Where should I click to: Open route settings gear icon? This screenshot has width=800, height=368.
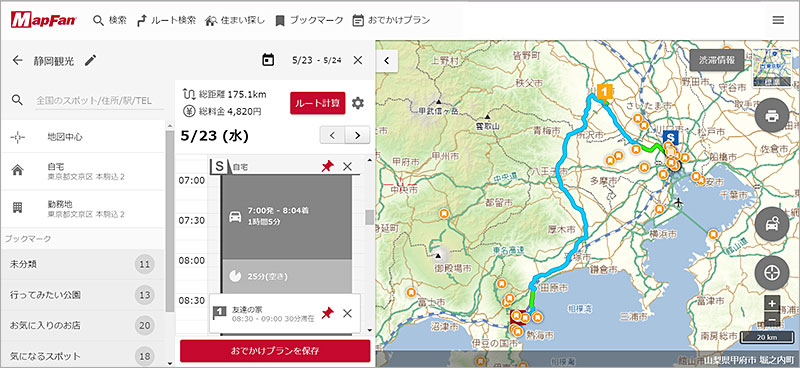pyautogui.click(x=358, y=103)
